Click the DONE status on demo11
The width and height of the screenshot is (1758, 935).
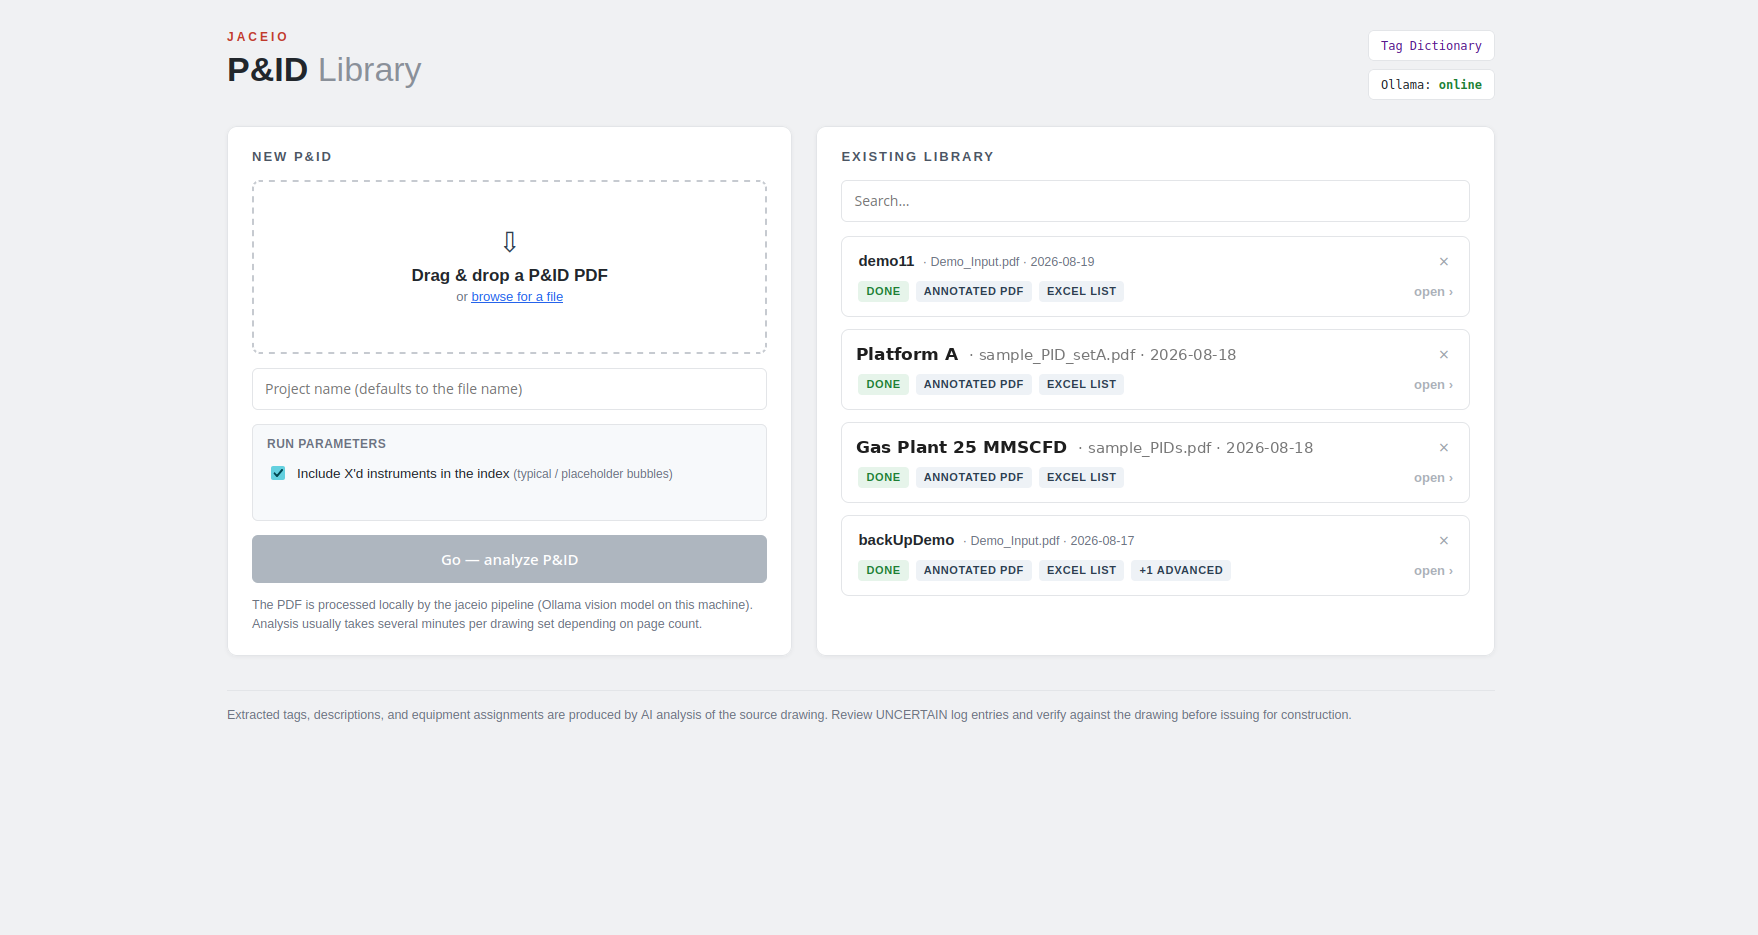pos(883,291)
